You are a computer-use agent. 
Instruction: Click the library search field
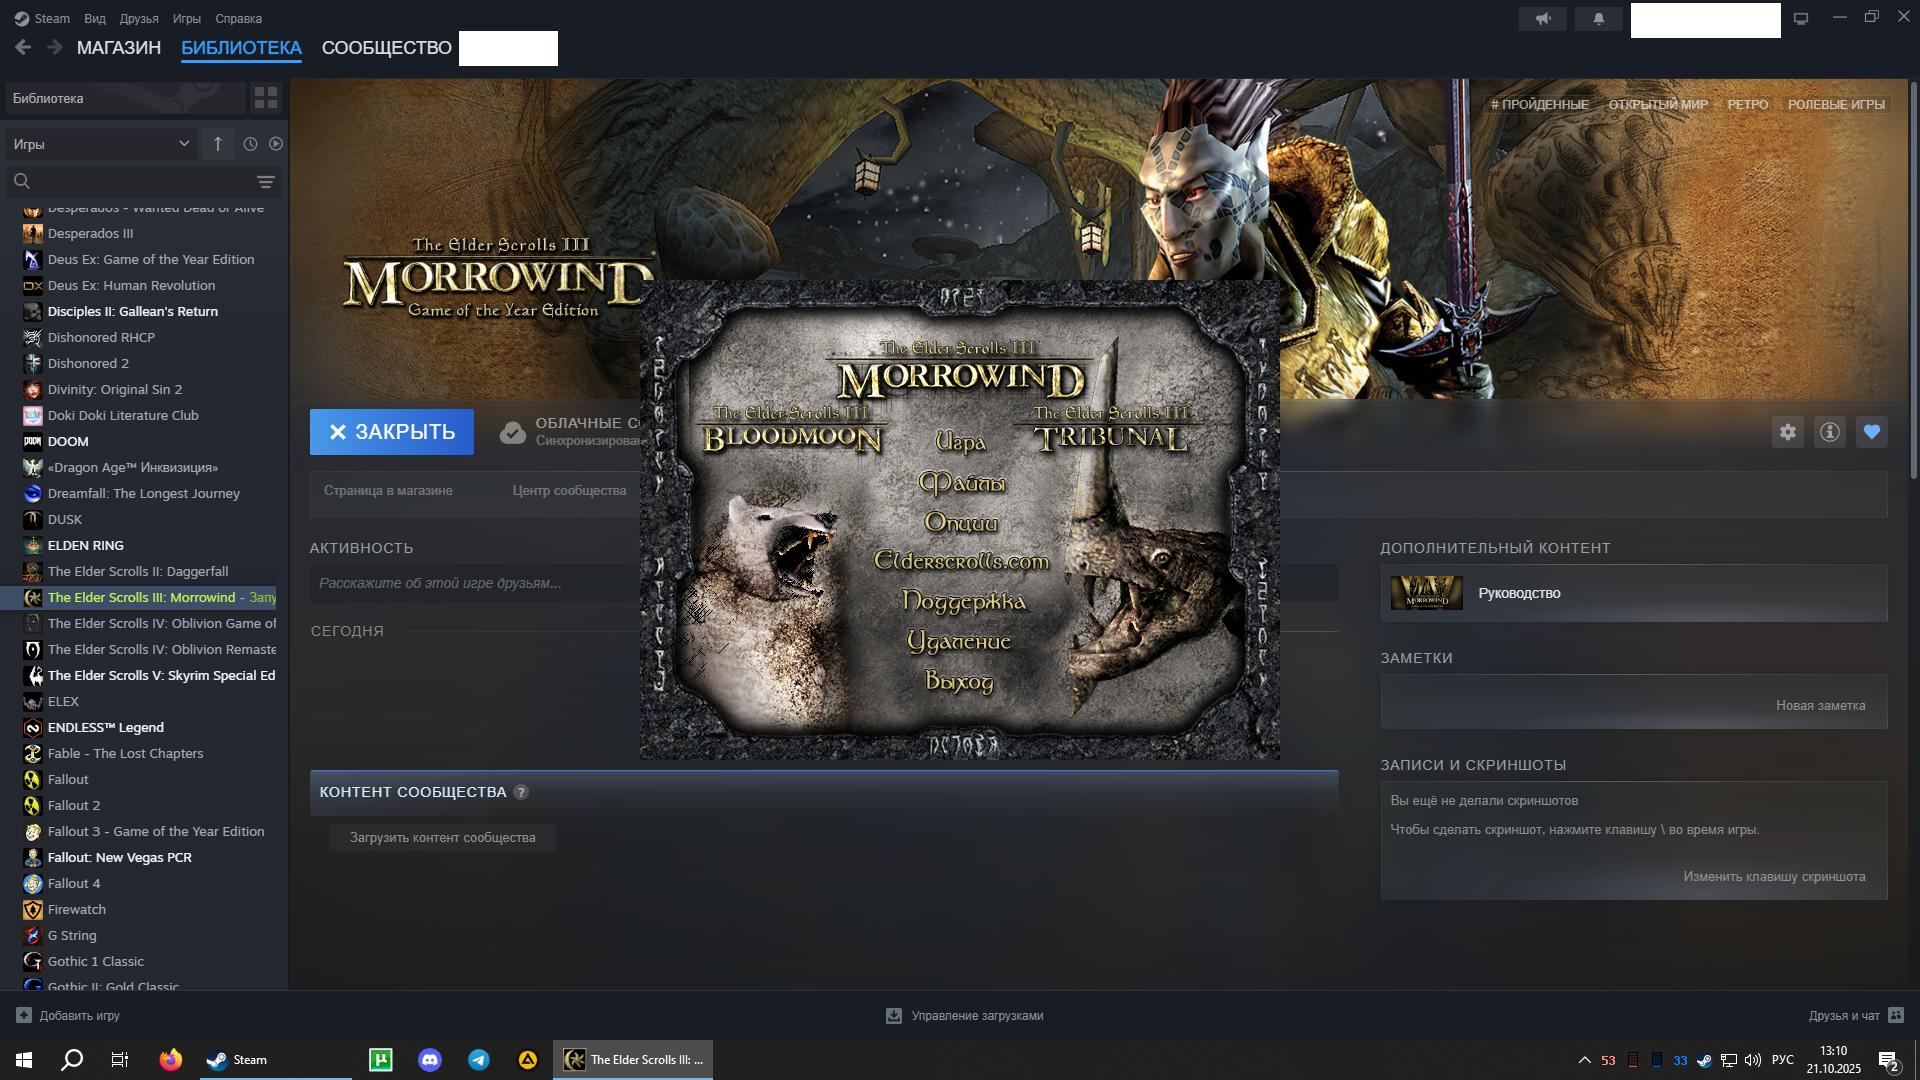coord(140,182)
